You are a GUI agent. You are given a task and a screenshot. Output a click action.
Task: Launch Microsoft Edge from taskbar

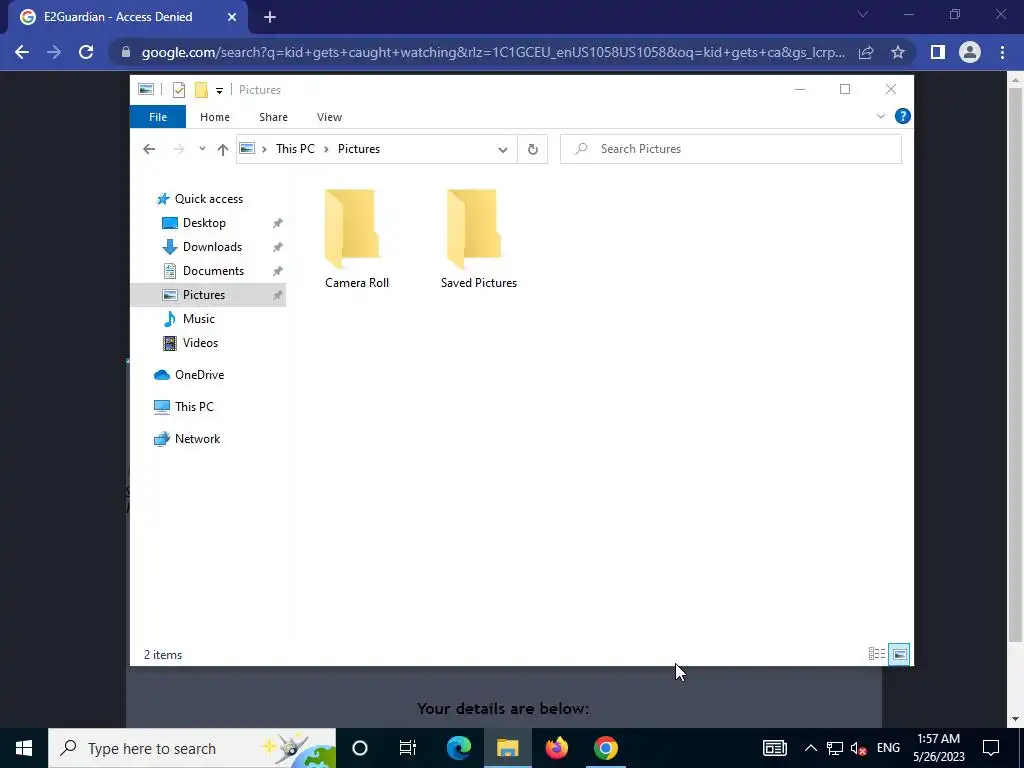point(459,748)
